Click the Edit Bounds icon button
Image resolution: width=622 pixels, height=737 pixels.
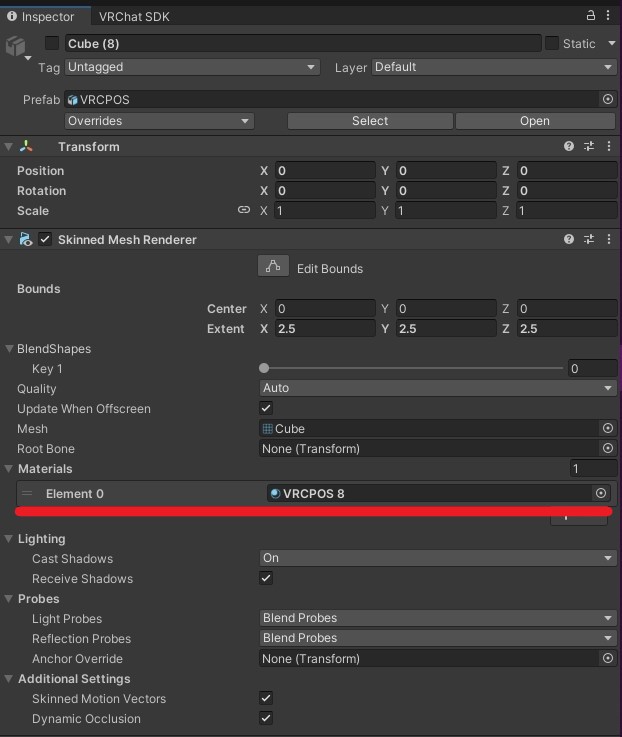(273, 267)
